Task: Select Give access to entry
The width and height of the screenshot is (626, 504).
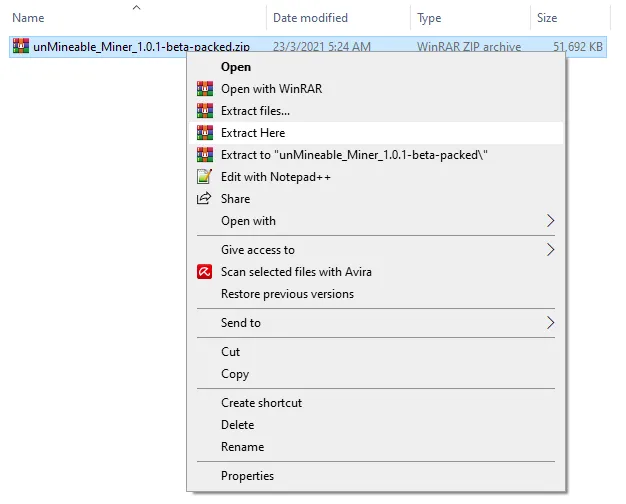Action: [x=376, y=250]
